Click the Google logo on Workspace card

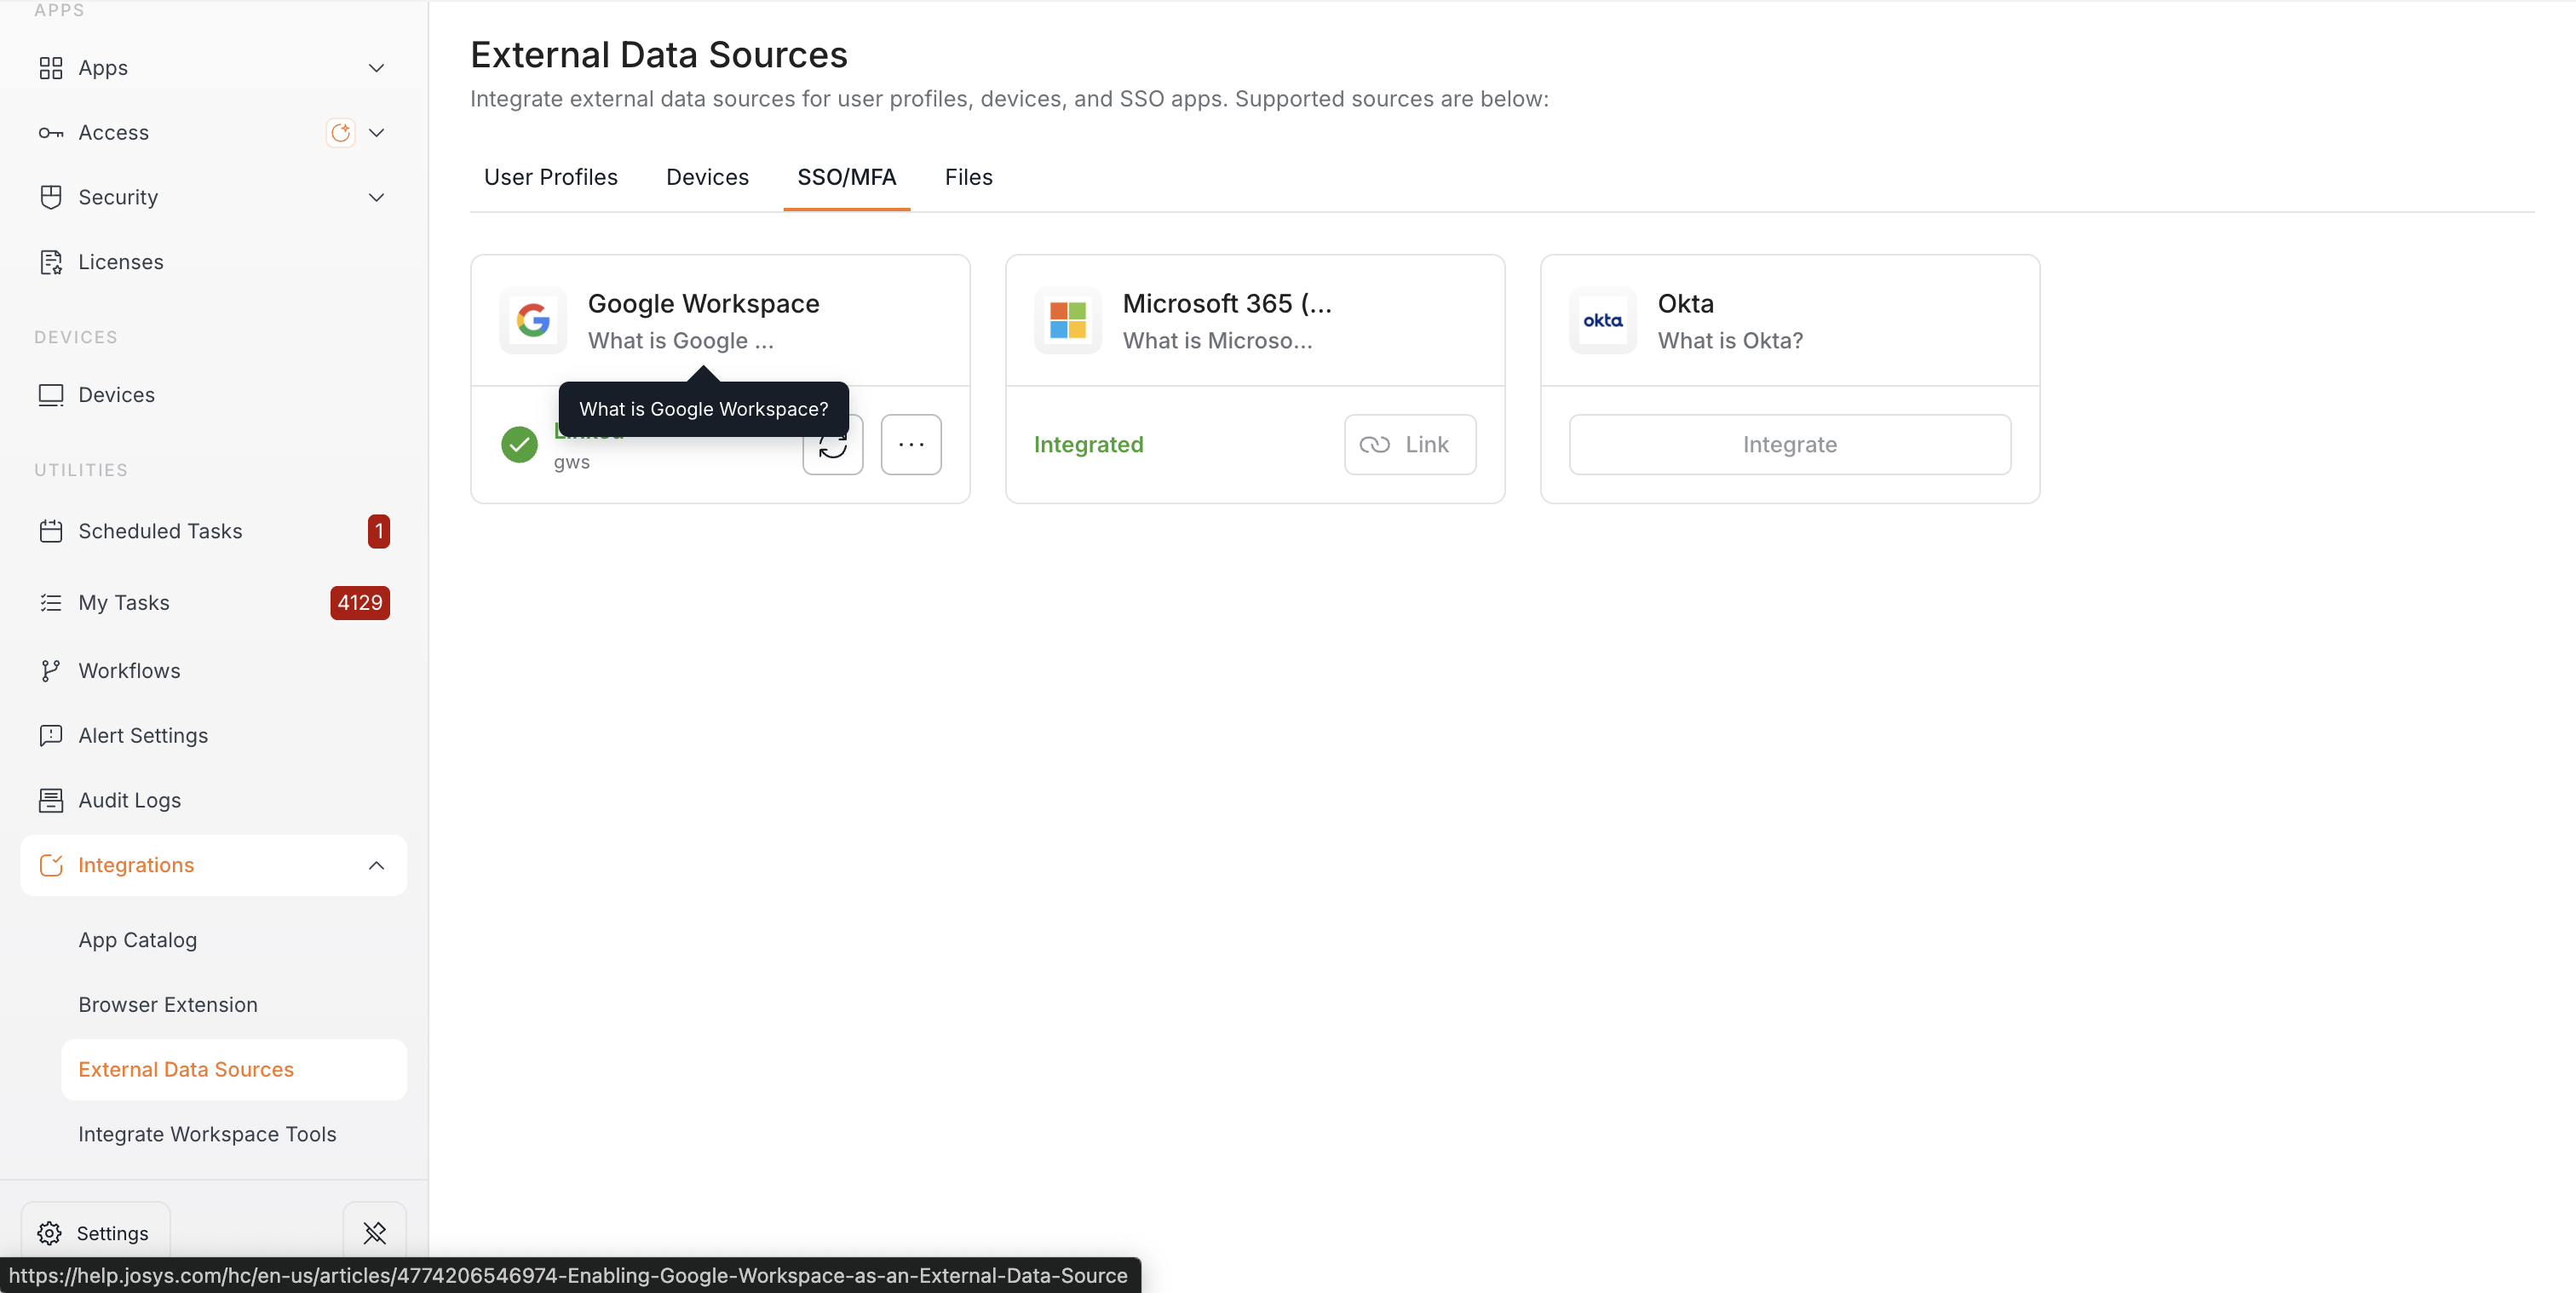coord(533,320)
